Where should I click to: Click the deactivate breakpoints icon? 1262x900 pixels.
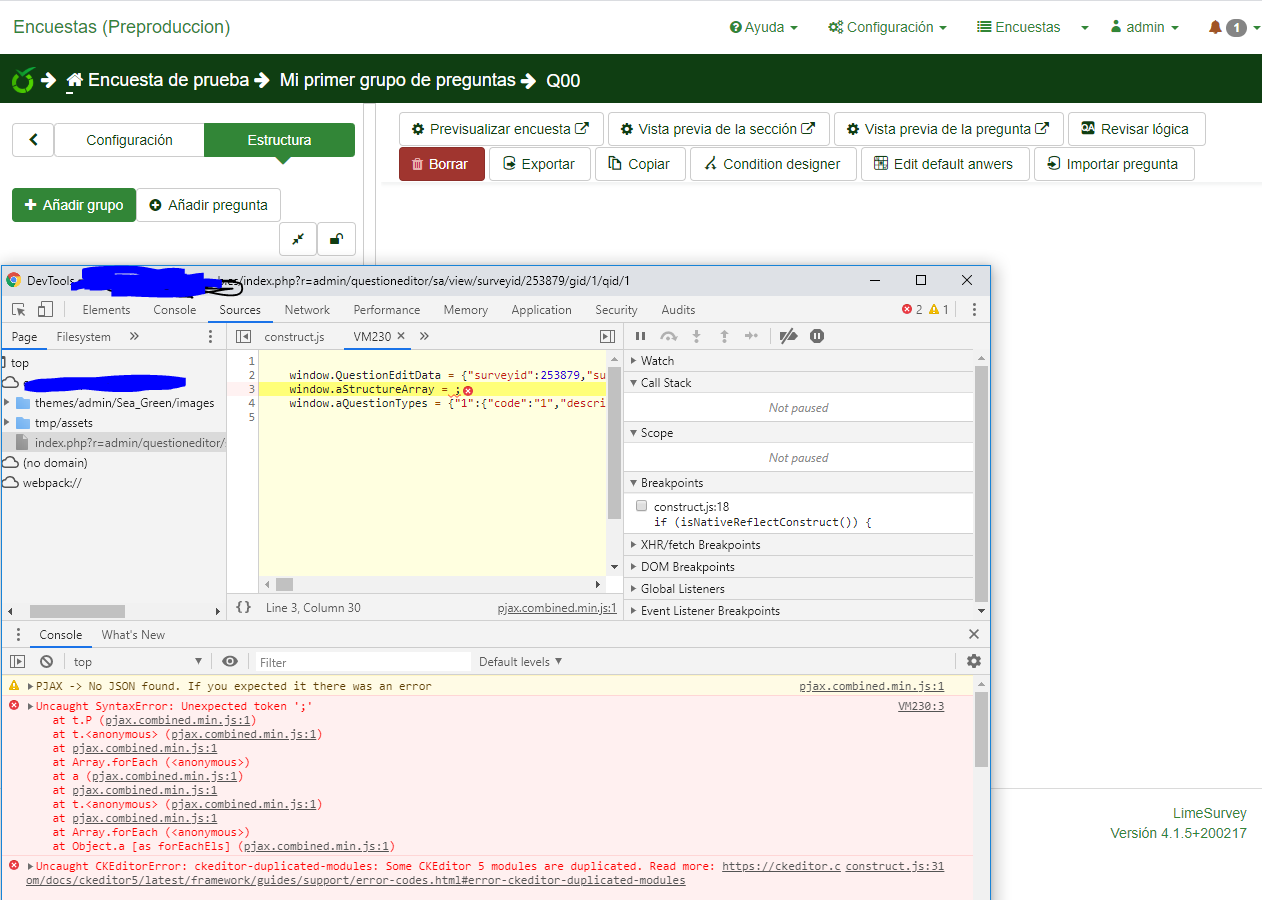788,336
